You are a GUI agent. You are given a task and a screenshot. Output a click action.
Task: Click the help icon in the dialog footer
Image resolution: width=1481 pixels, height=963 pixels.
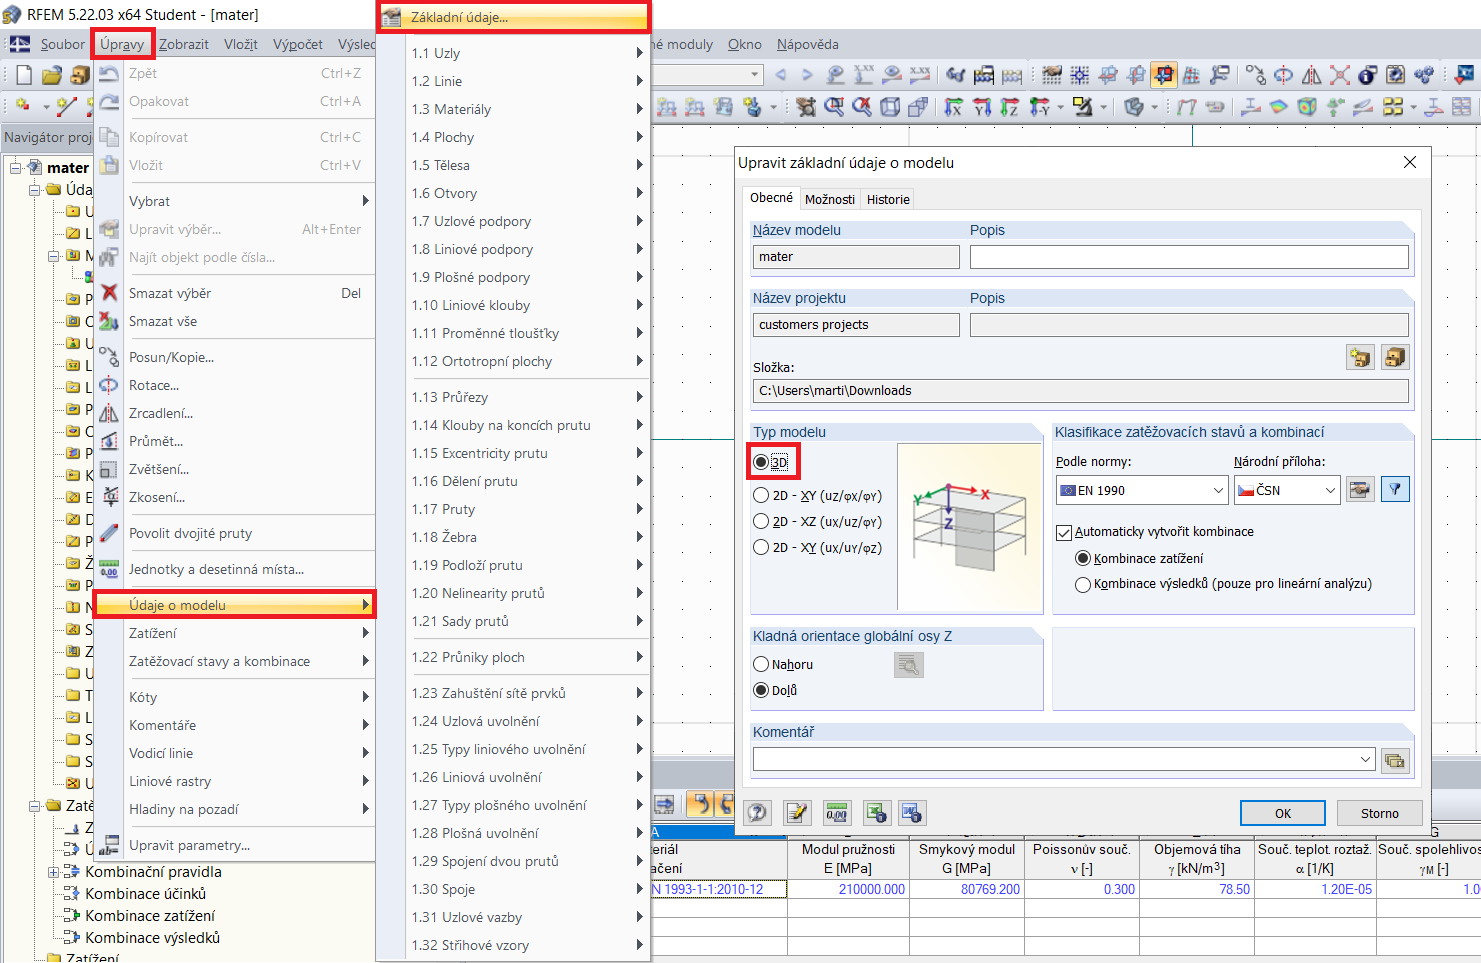(757, 813)
